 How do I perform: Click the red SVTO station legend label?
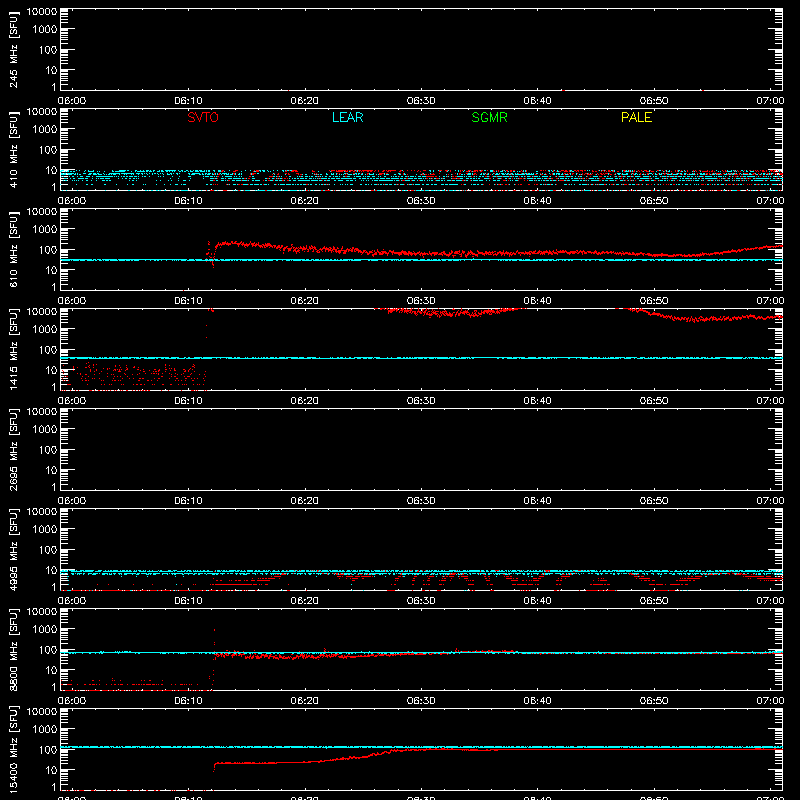203,117
